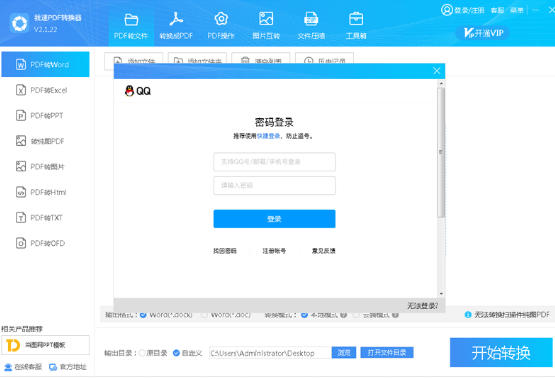Viewport: 555px width, 378px height.
Task: Click the OFD file icon in sidebar
Action: click(x=21, y=243)
